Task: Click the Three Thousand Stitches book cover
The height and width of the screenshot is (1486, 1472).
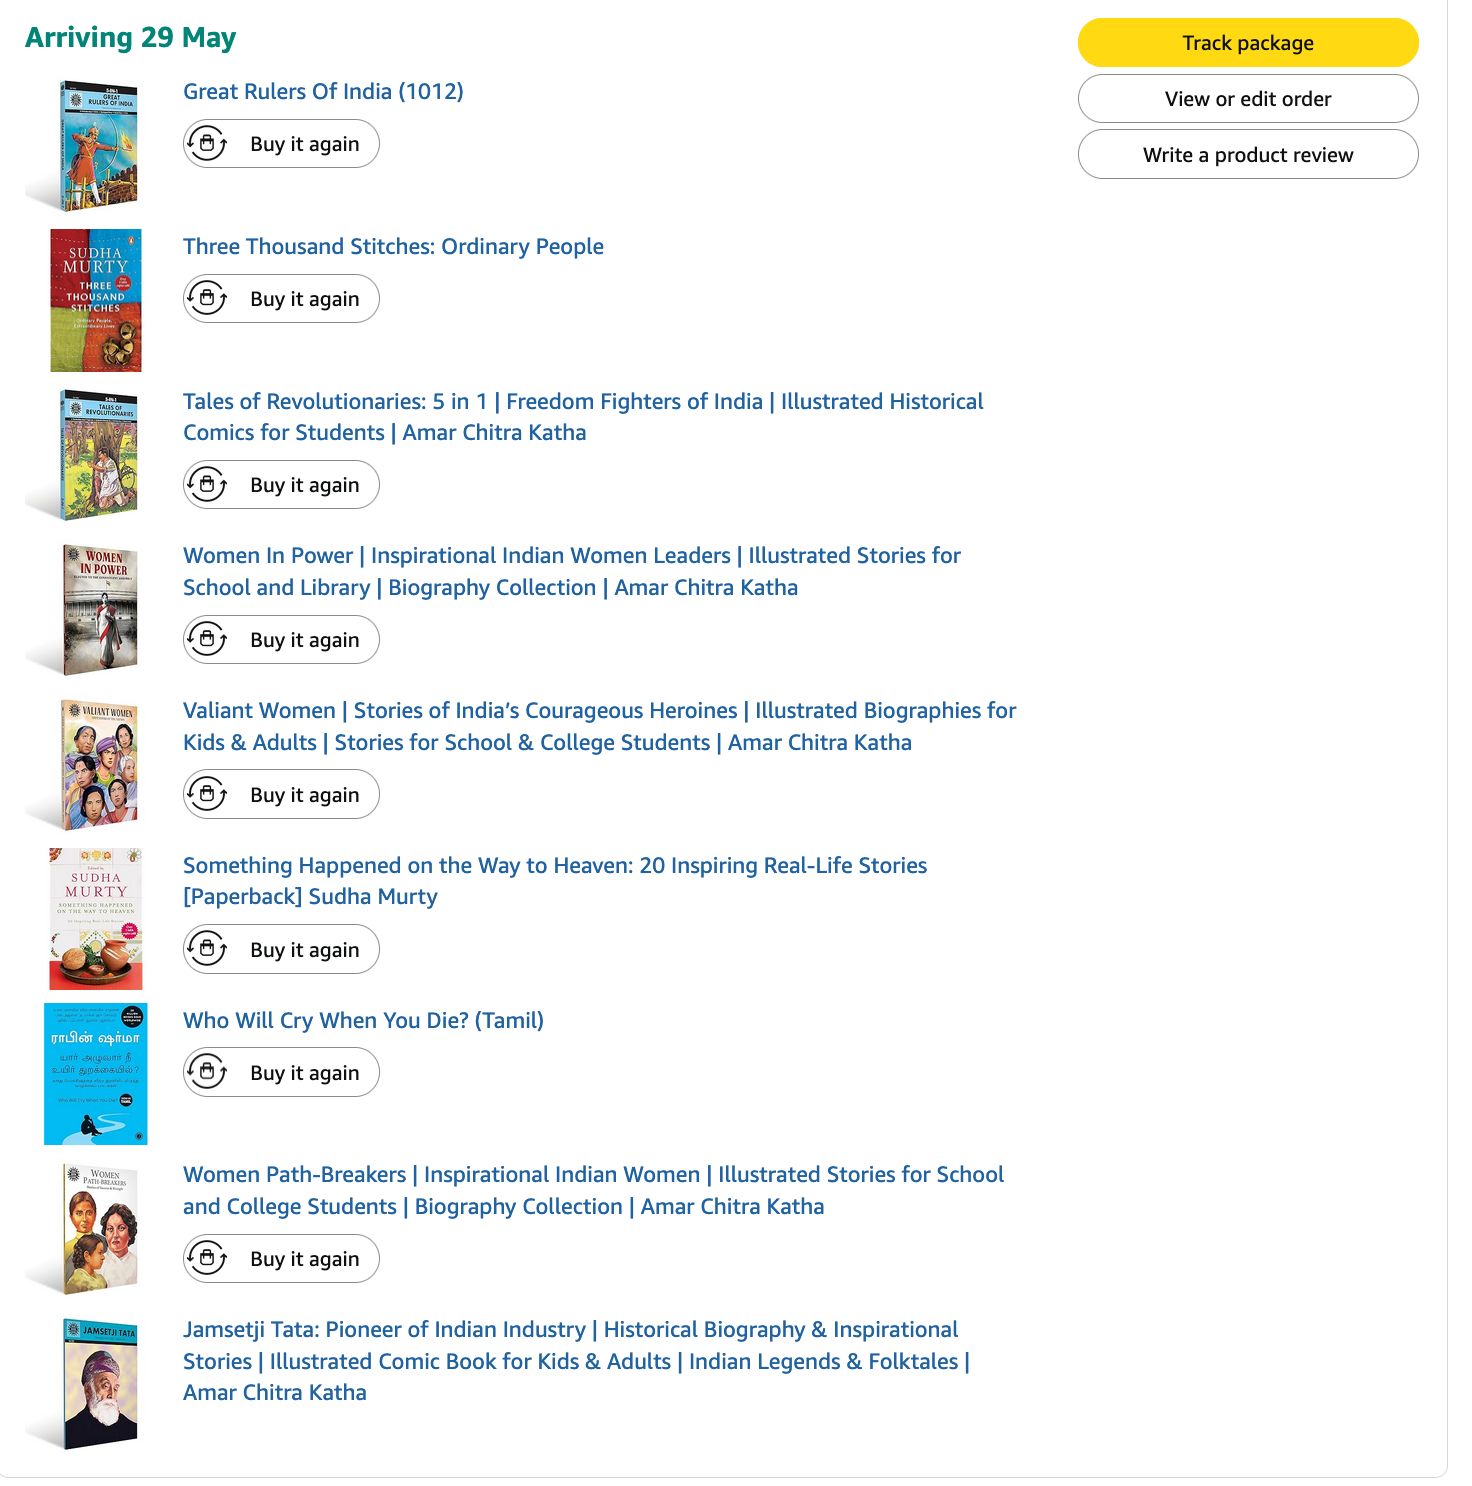Action: (96, 300)
